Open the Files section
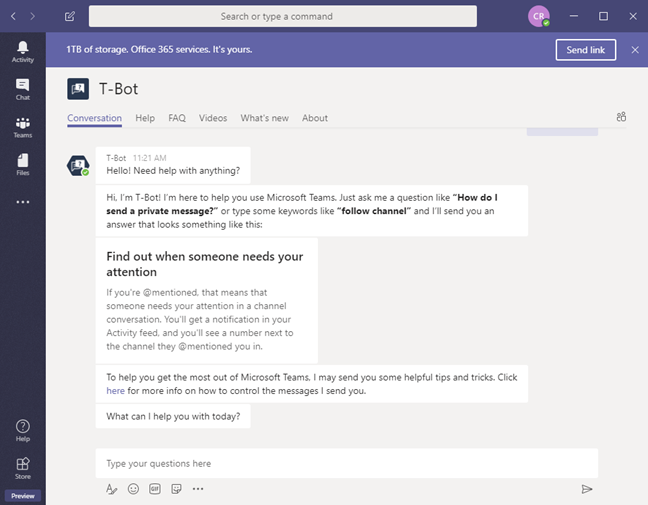648x505 pixels. (23, 164)
